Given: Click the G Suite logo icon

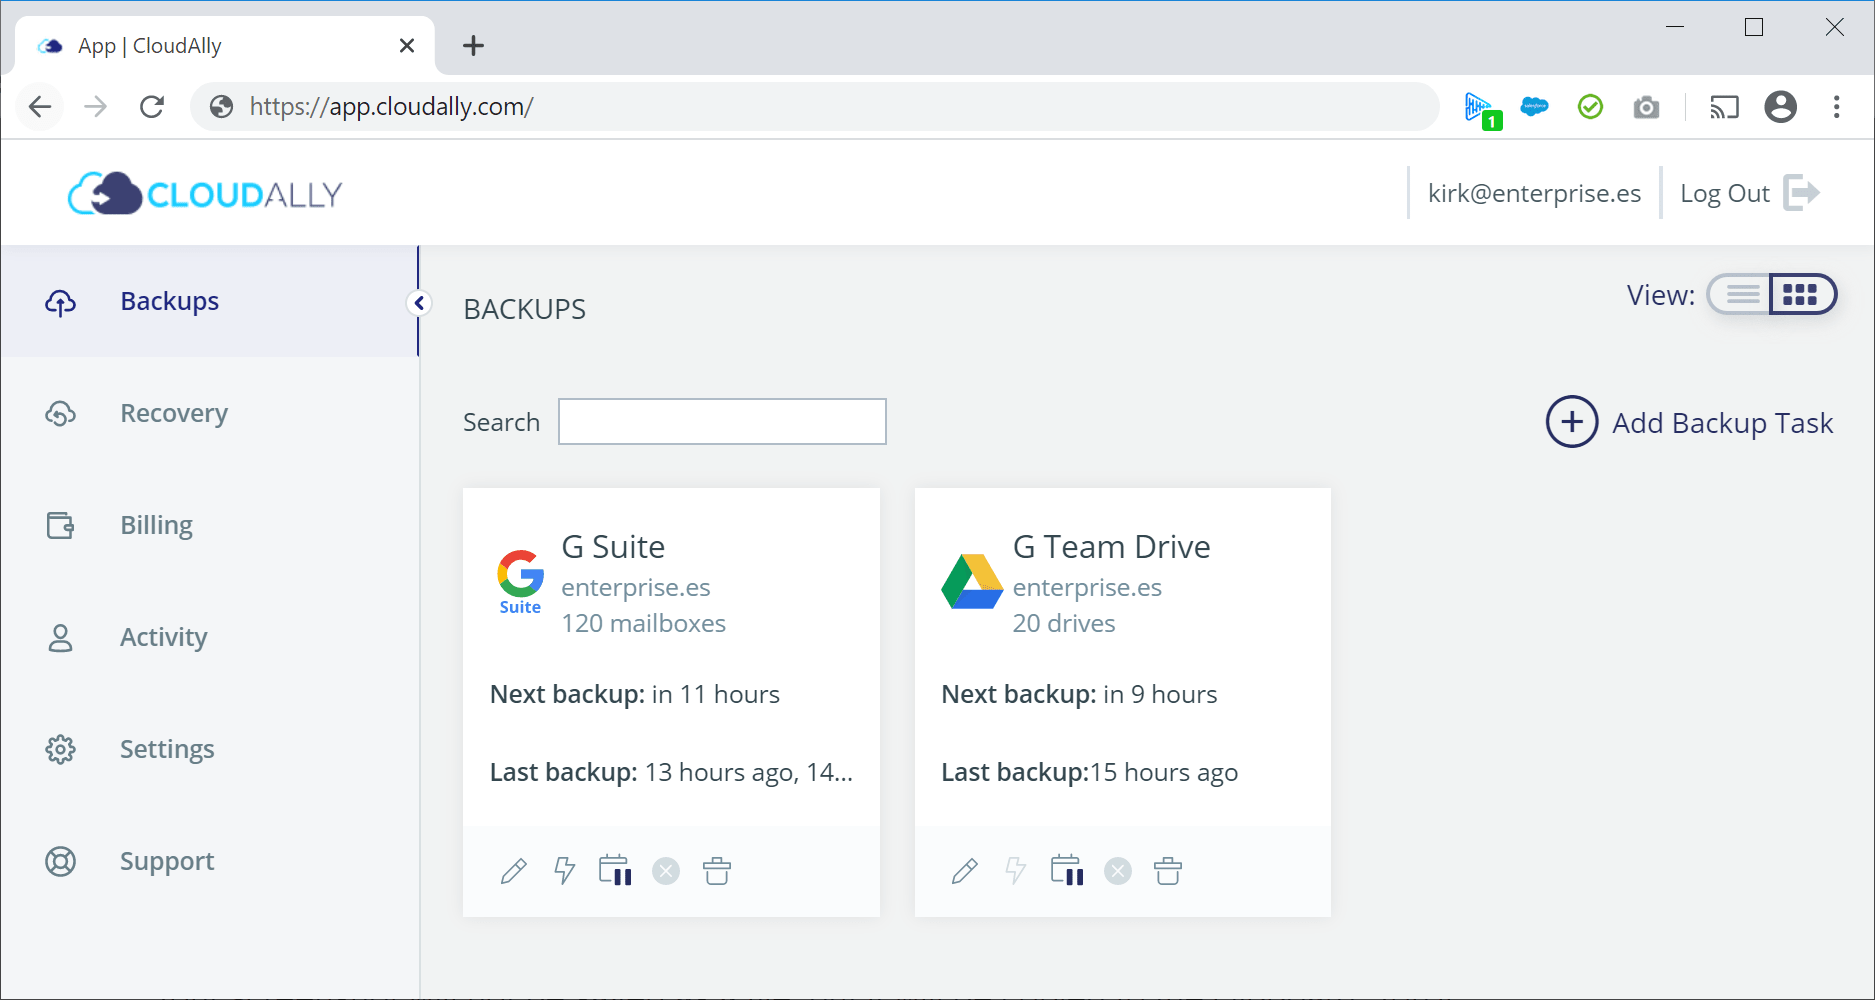Looking at the screenshot, I should tap(520, 582).
